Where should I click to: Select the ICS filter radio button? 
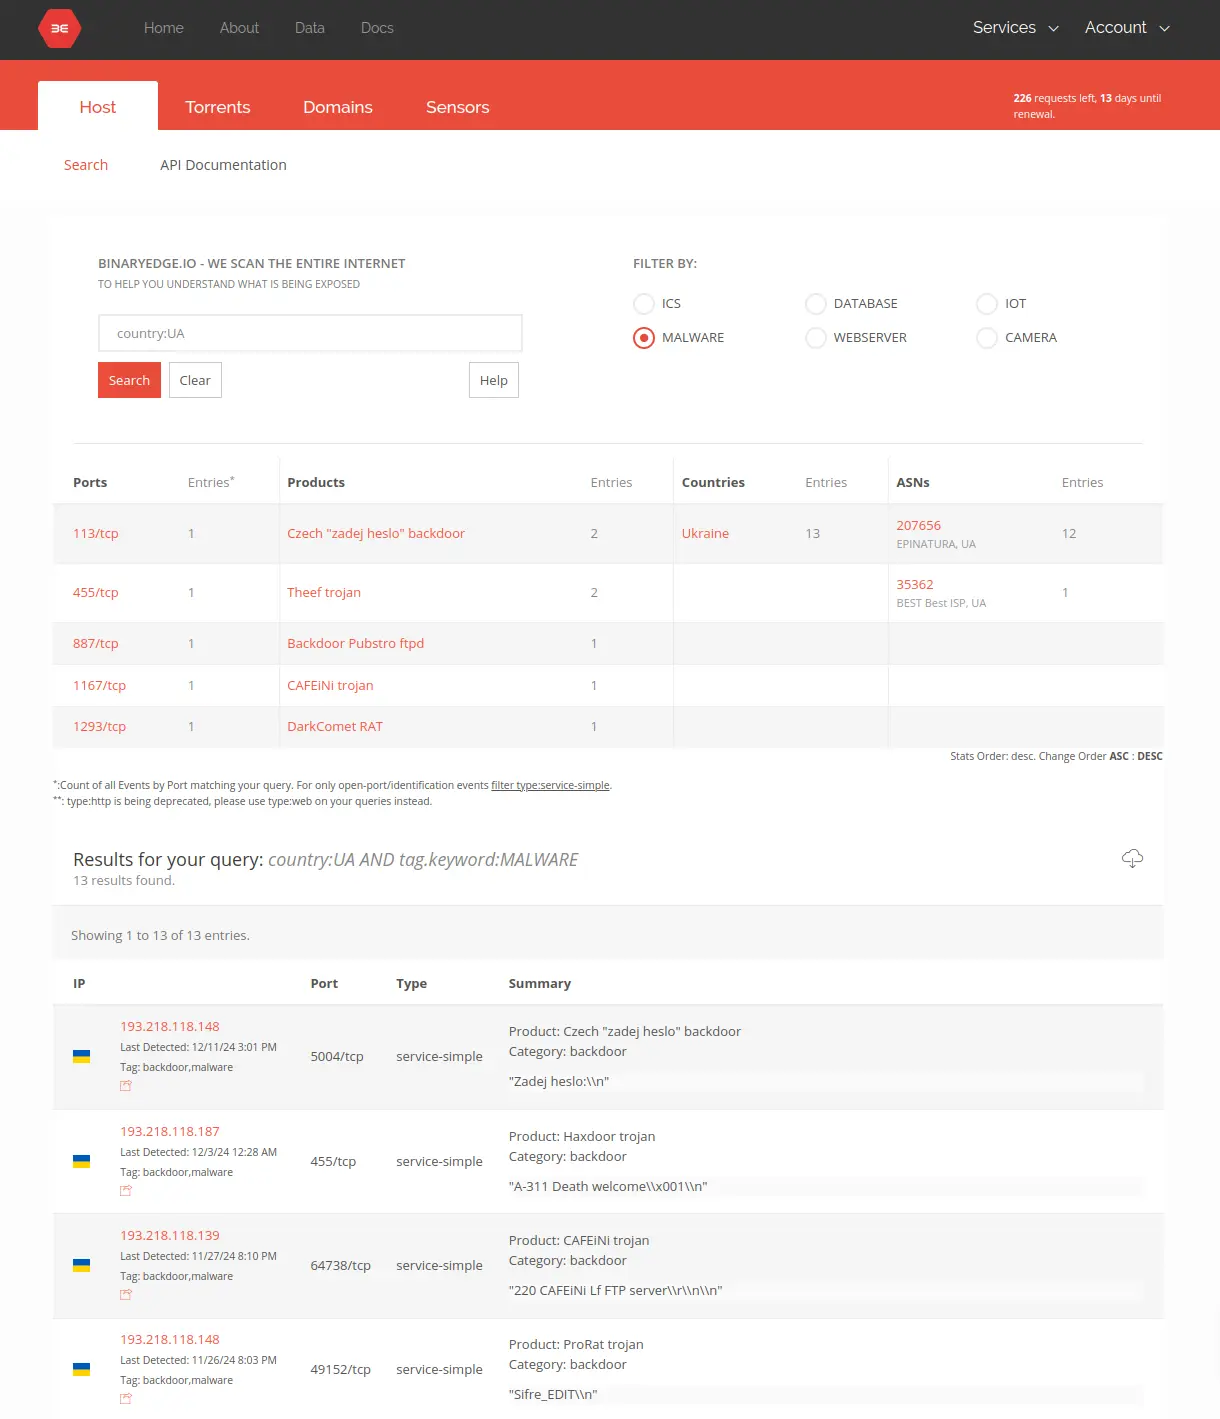point(644,304)
